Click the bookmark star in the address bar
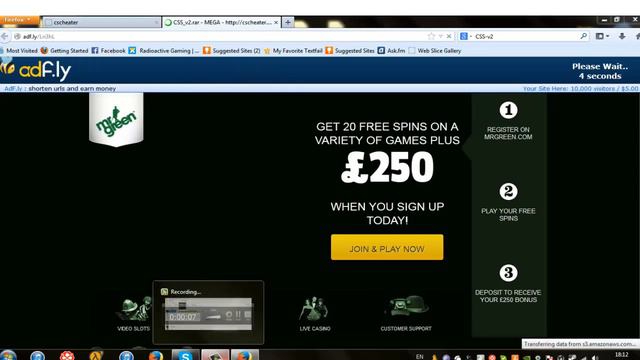 point(431,36)
